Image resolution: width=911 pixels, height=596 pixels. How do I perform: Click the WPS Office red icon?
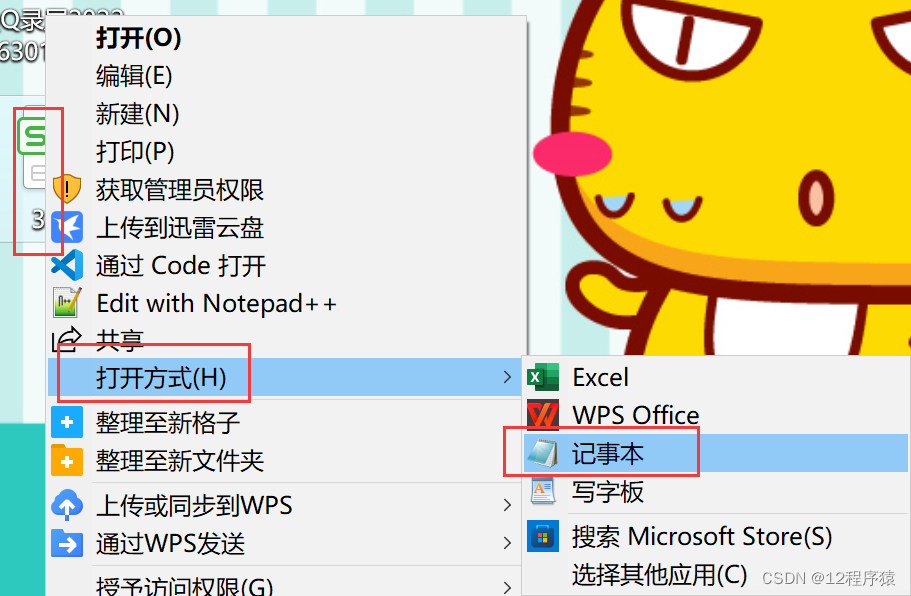coord(543,415)
